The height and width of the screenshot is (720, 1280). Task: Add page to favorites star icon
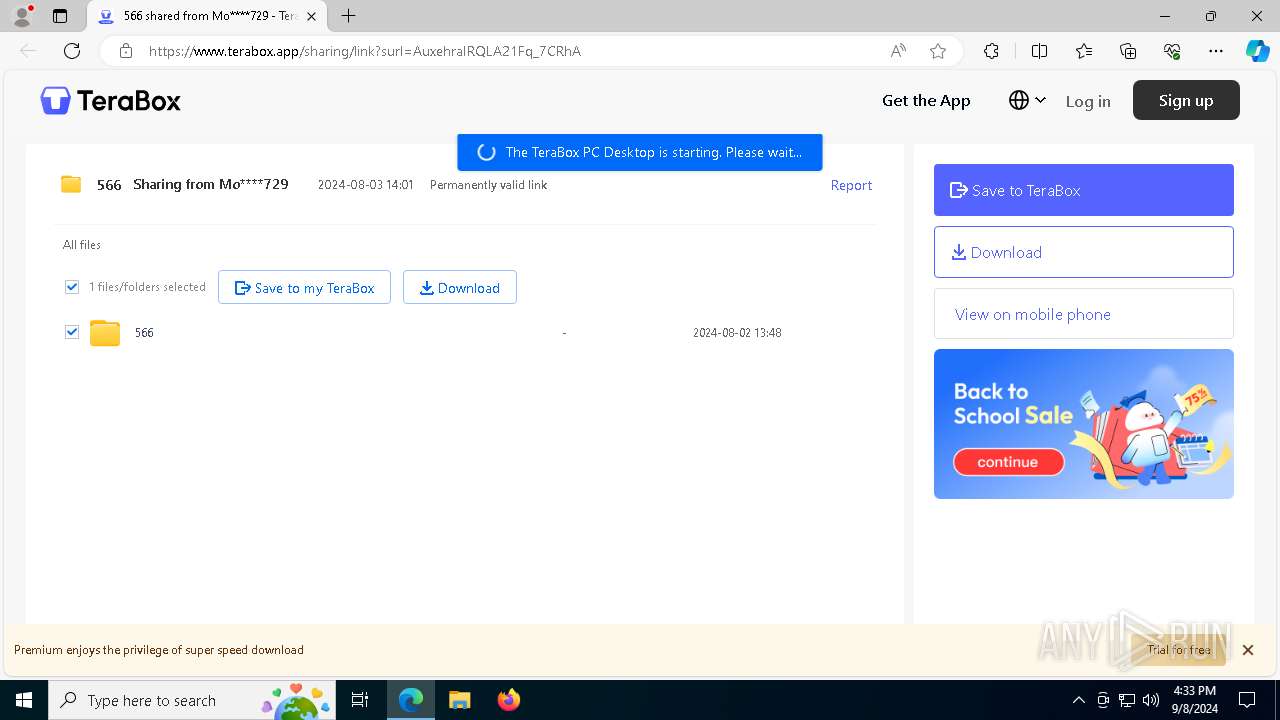938,51
